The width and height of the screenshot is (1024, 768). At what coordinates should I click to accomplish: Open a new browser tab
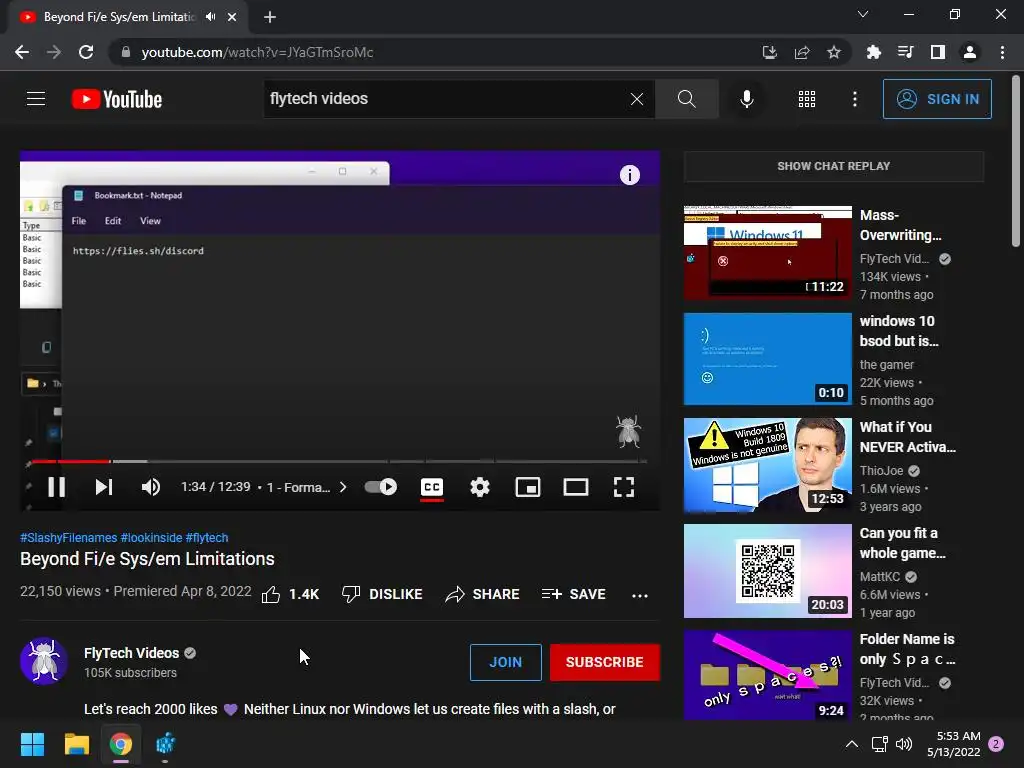tap(270, 17)
